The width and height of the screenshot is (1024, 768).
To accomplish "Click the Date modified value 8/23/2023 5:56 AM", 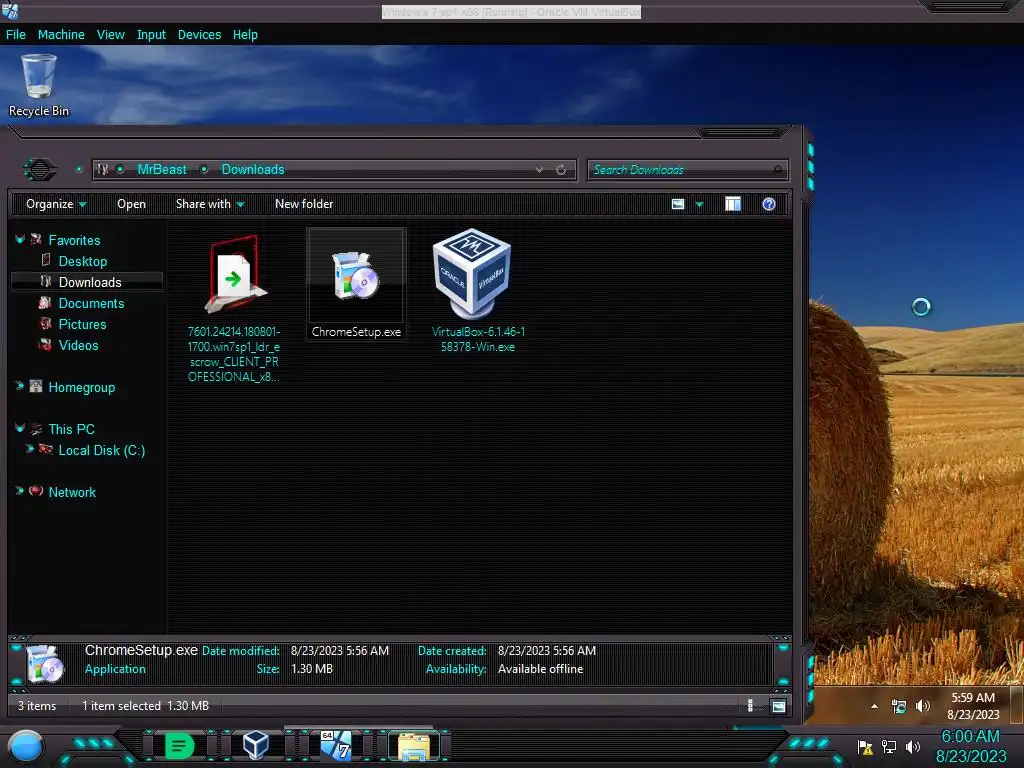I will pyautogui.click(x=340, y=650).
